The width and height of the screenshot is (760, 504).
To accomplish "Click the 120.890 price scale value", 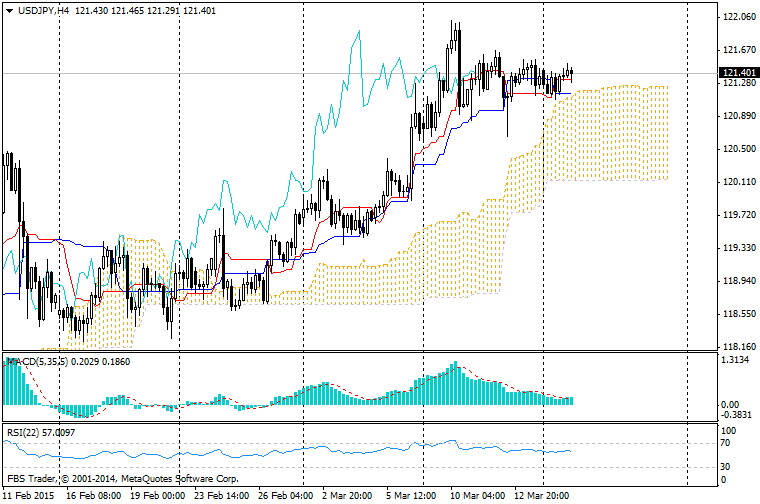I will click(x=739, y=116).
